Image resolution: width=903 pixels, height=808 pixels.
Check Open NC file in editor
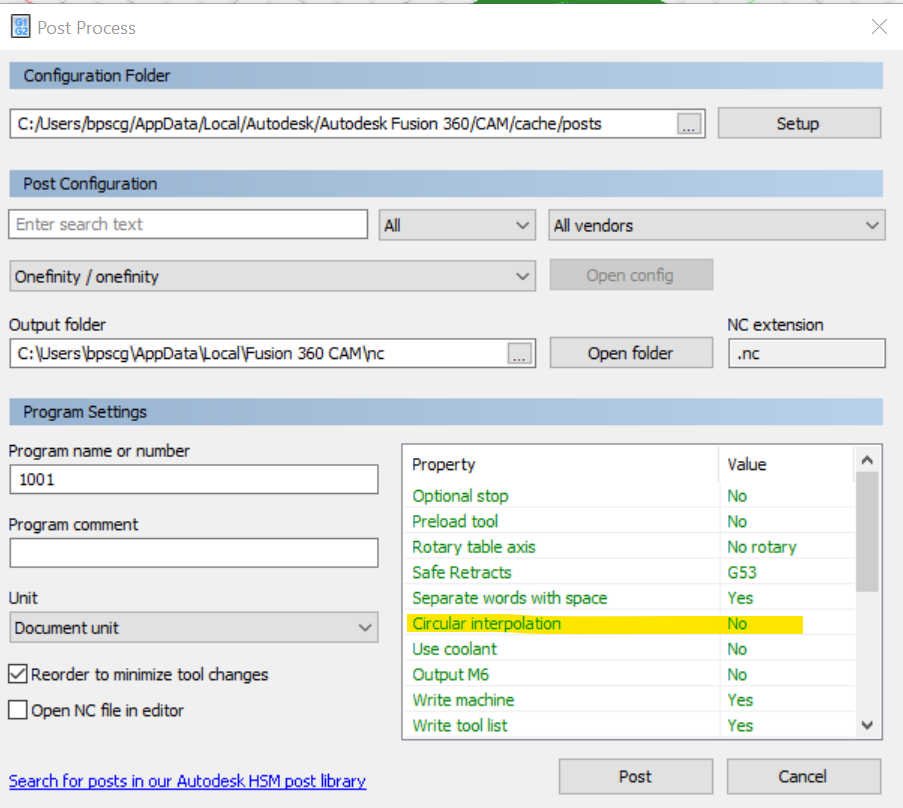[x=18, y=710]
